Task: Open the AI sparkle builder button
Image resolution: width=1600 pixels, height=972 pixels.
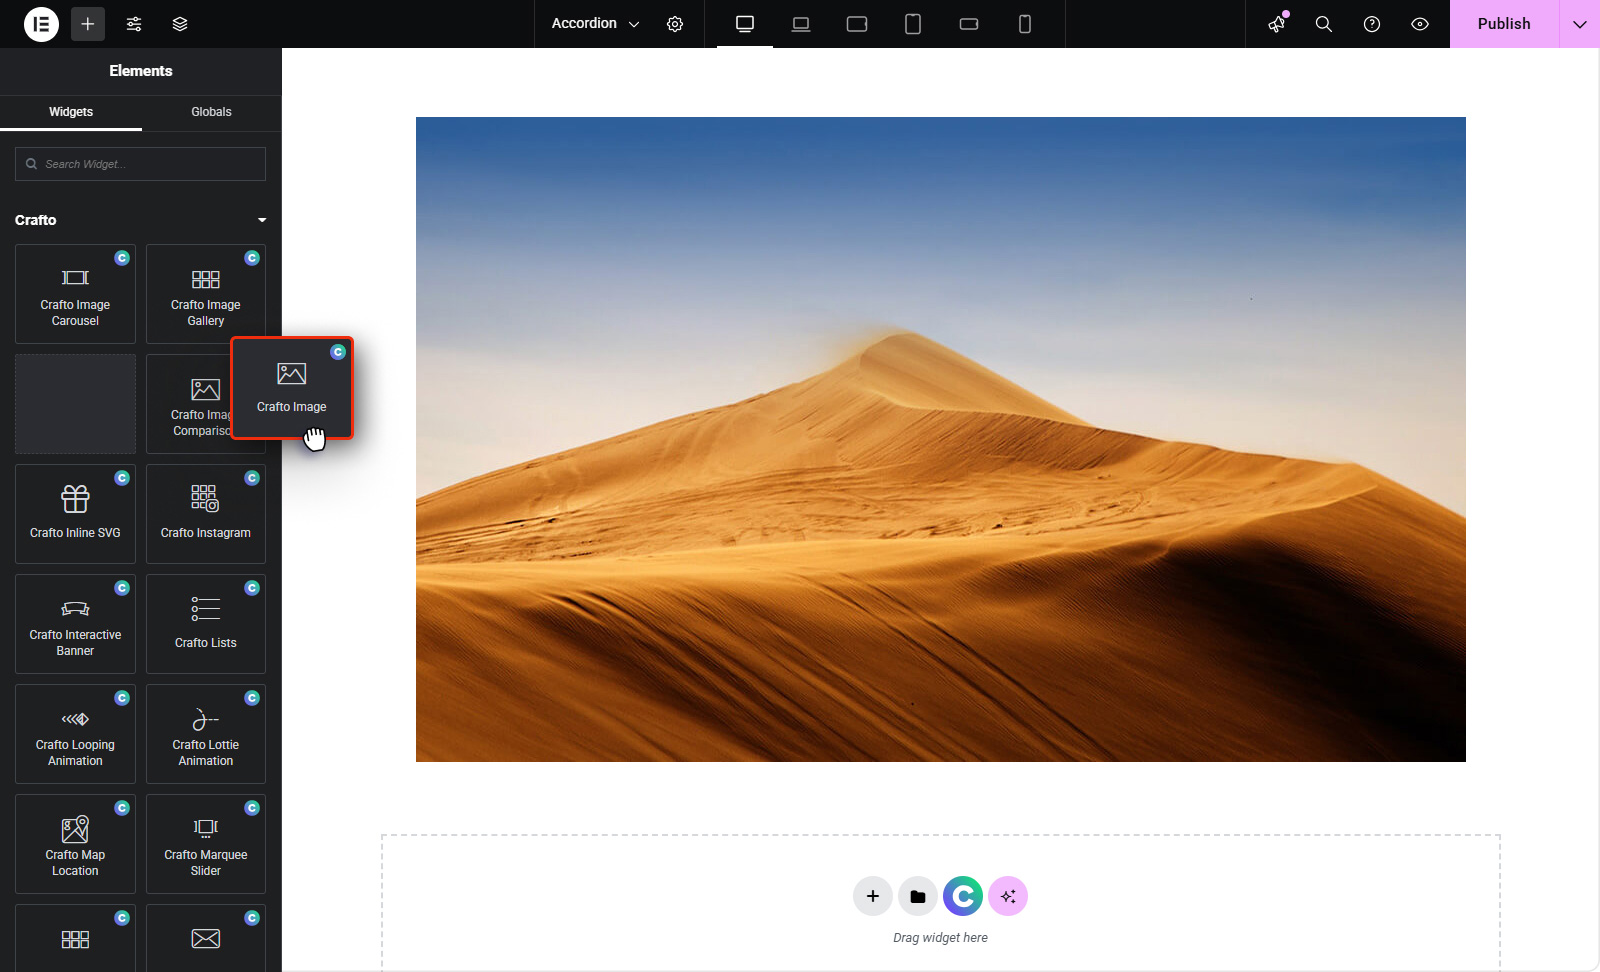Action: point(1008,896)
